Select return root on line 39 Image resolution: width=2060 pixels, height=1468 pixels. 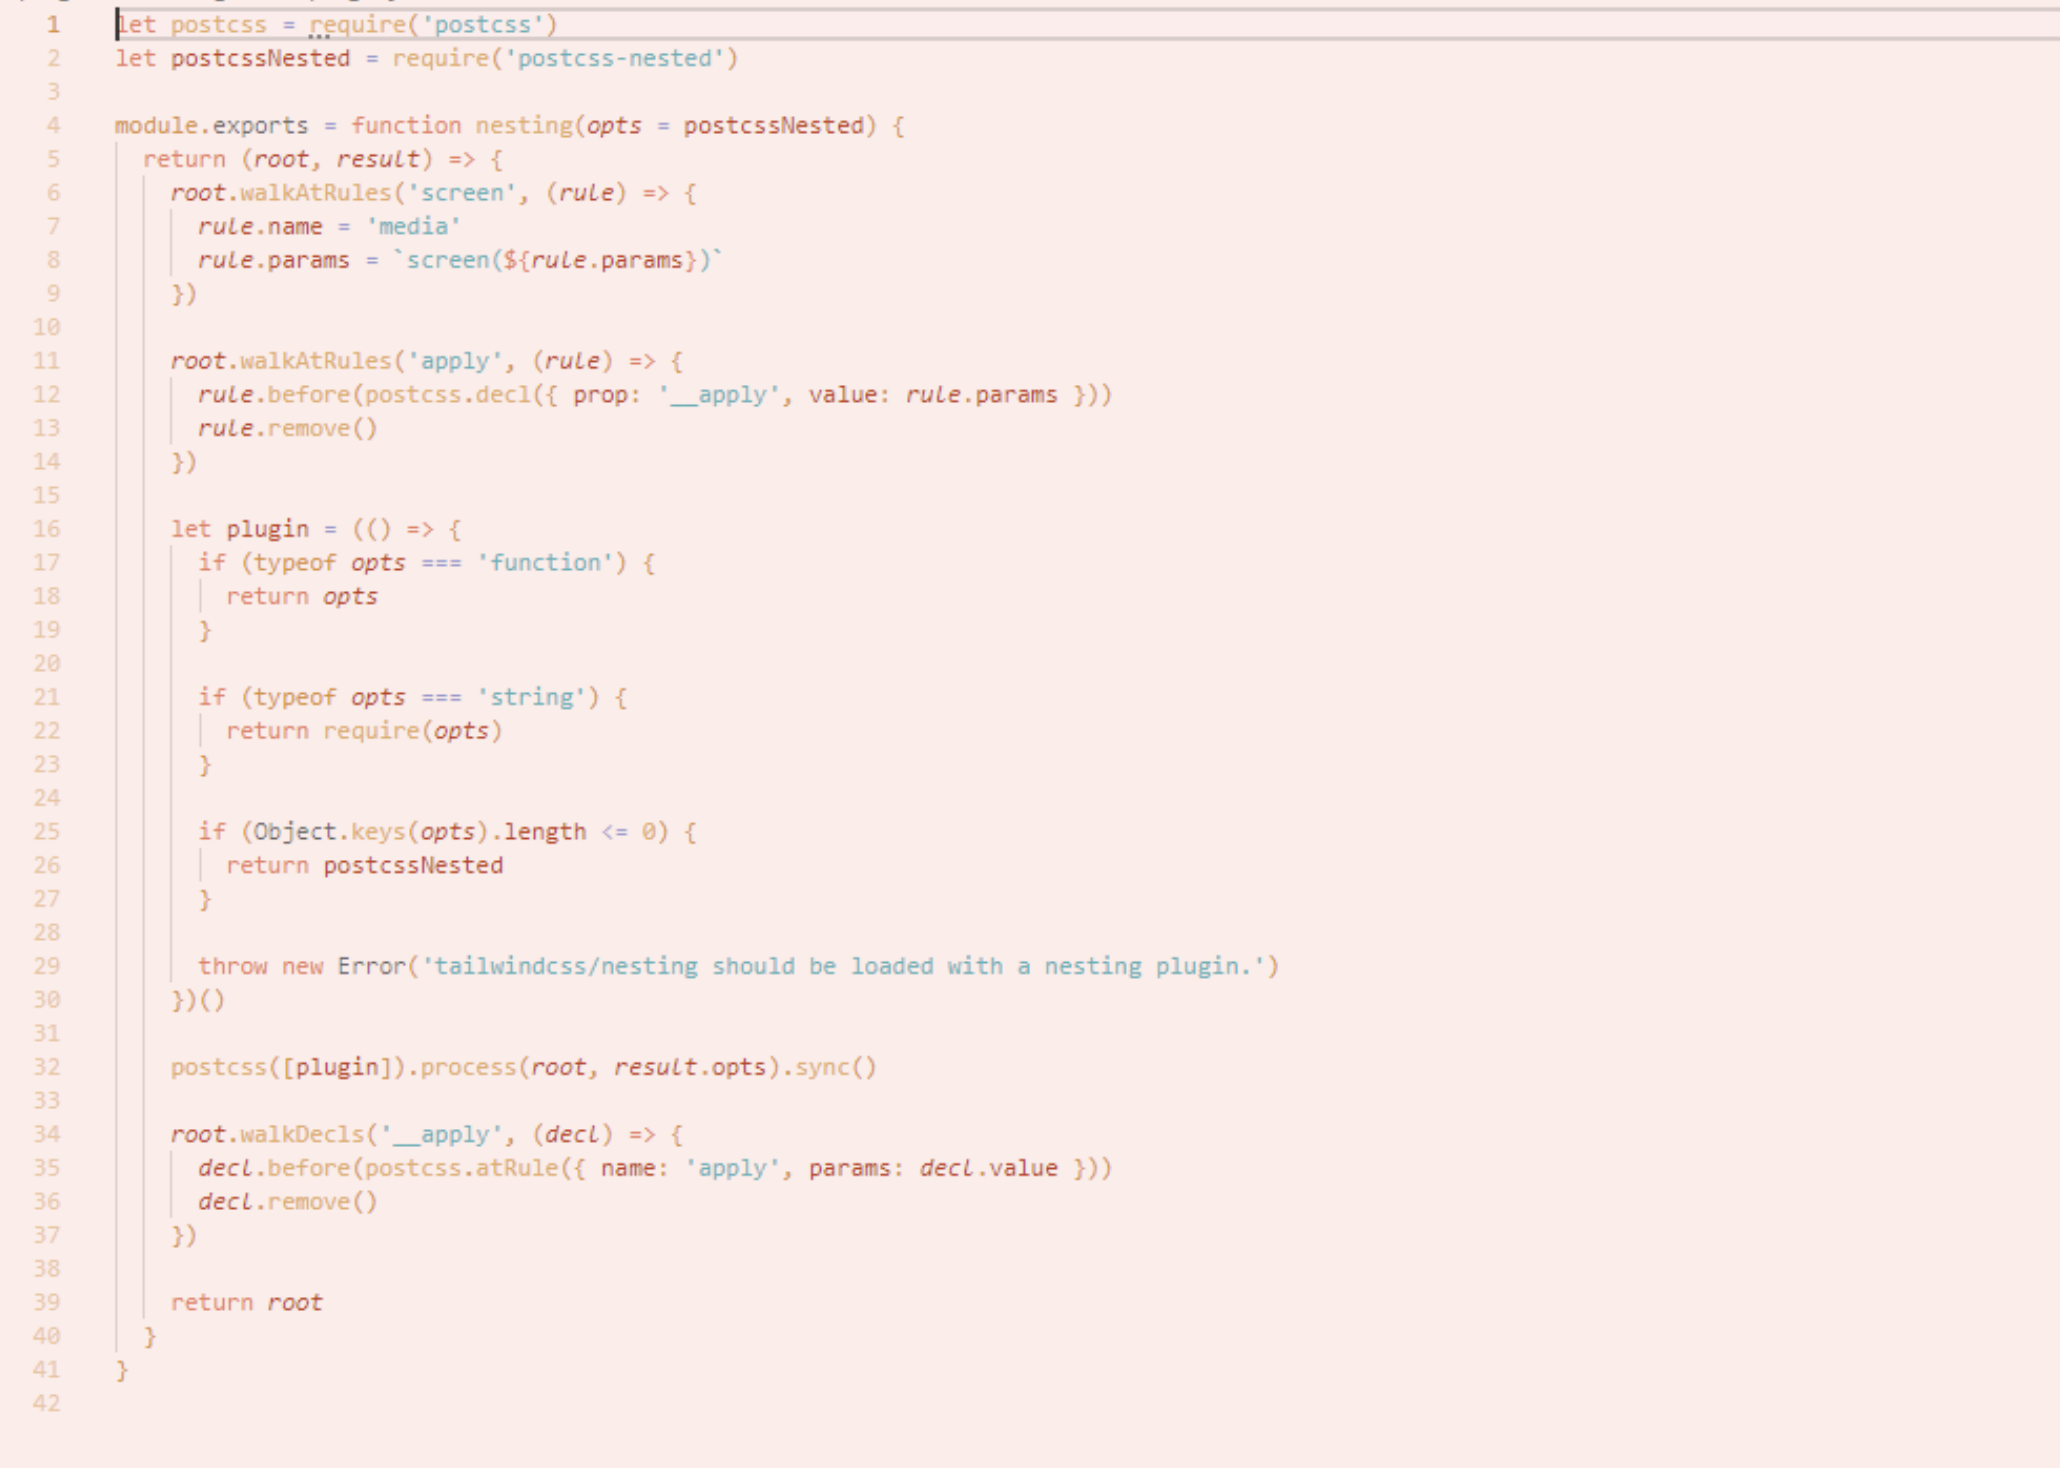tap(246, 1302)
